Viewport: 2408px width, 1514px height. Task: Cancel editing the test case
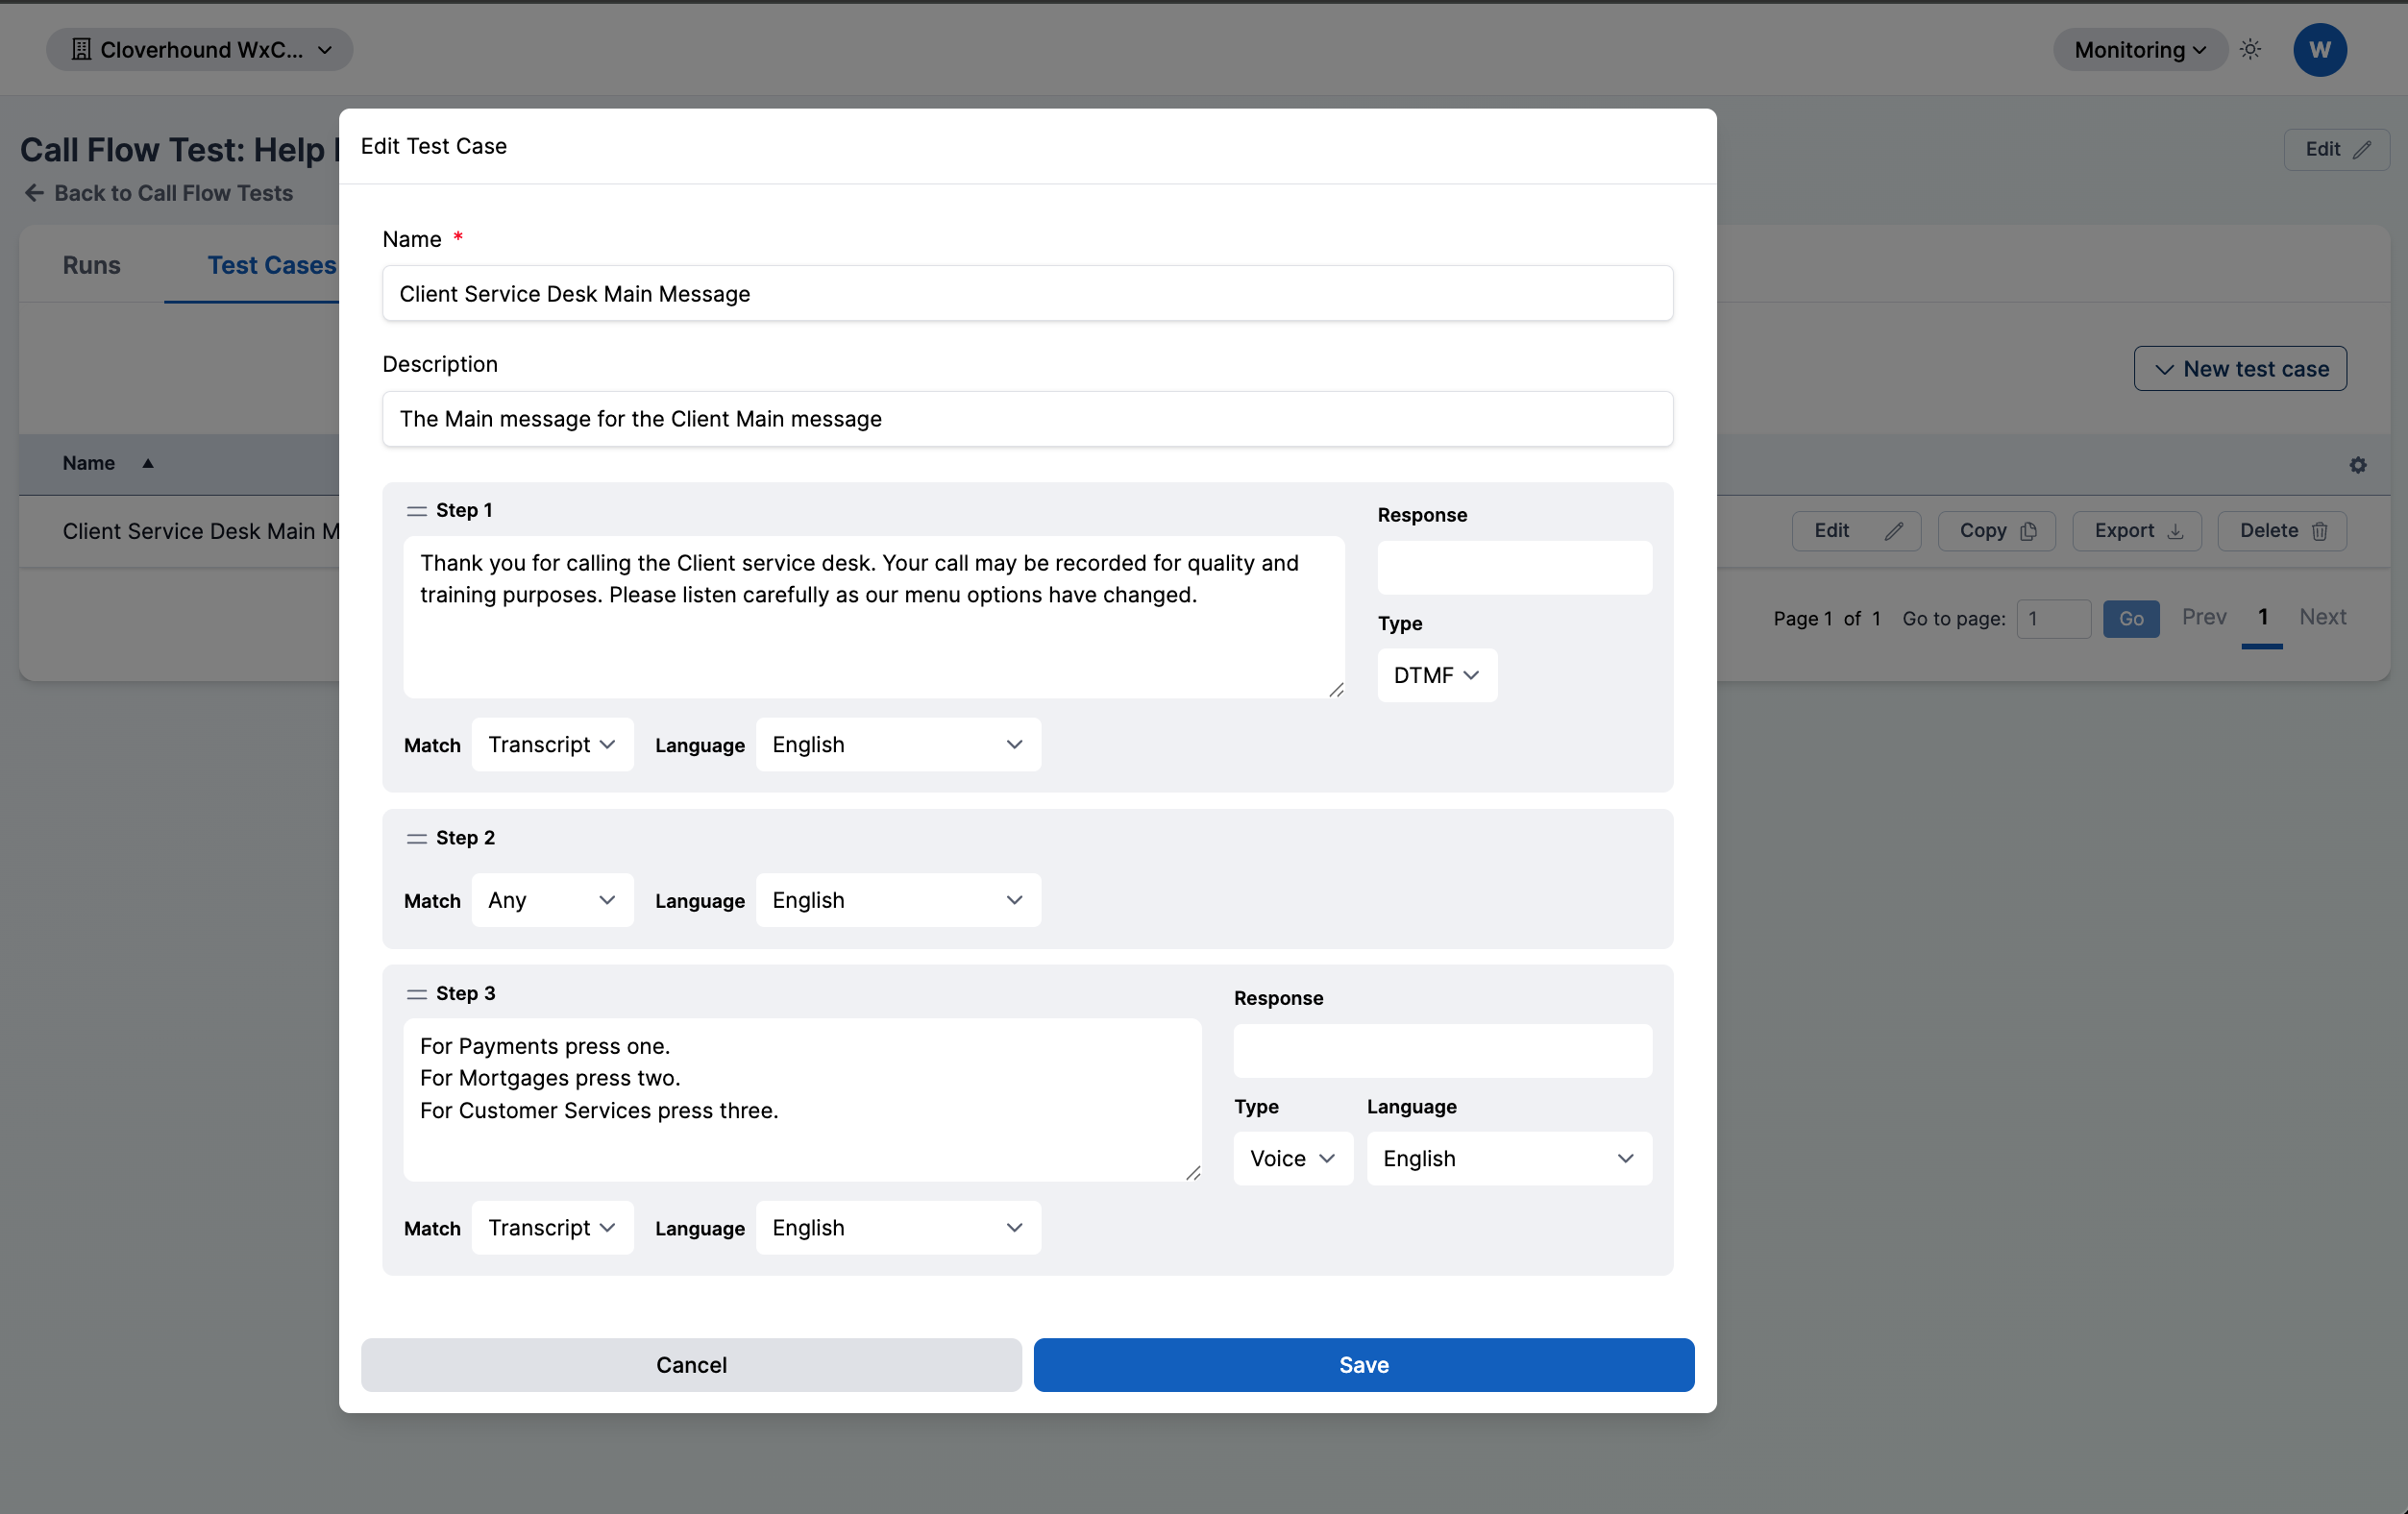[x=691, y=1364]
